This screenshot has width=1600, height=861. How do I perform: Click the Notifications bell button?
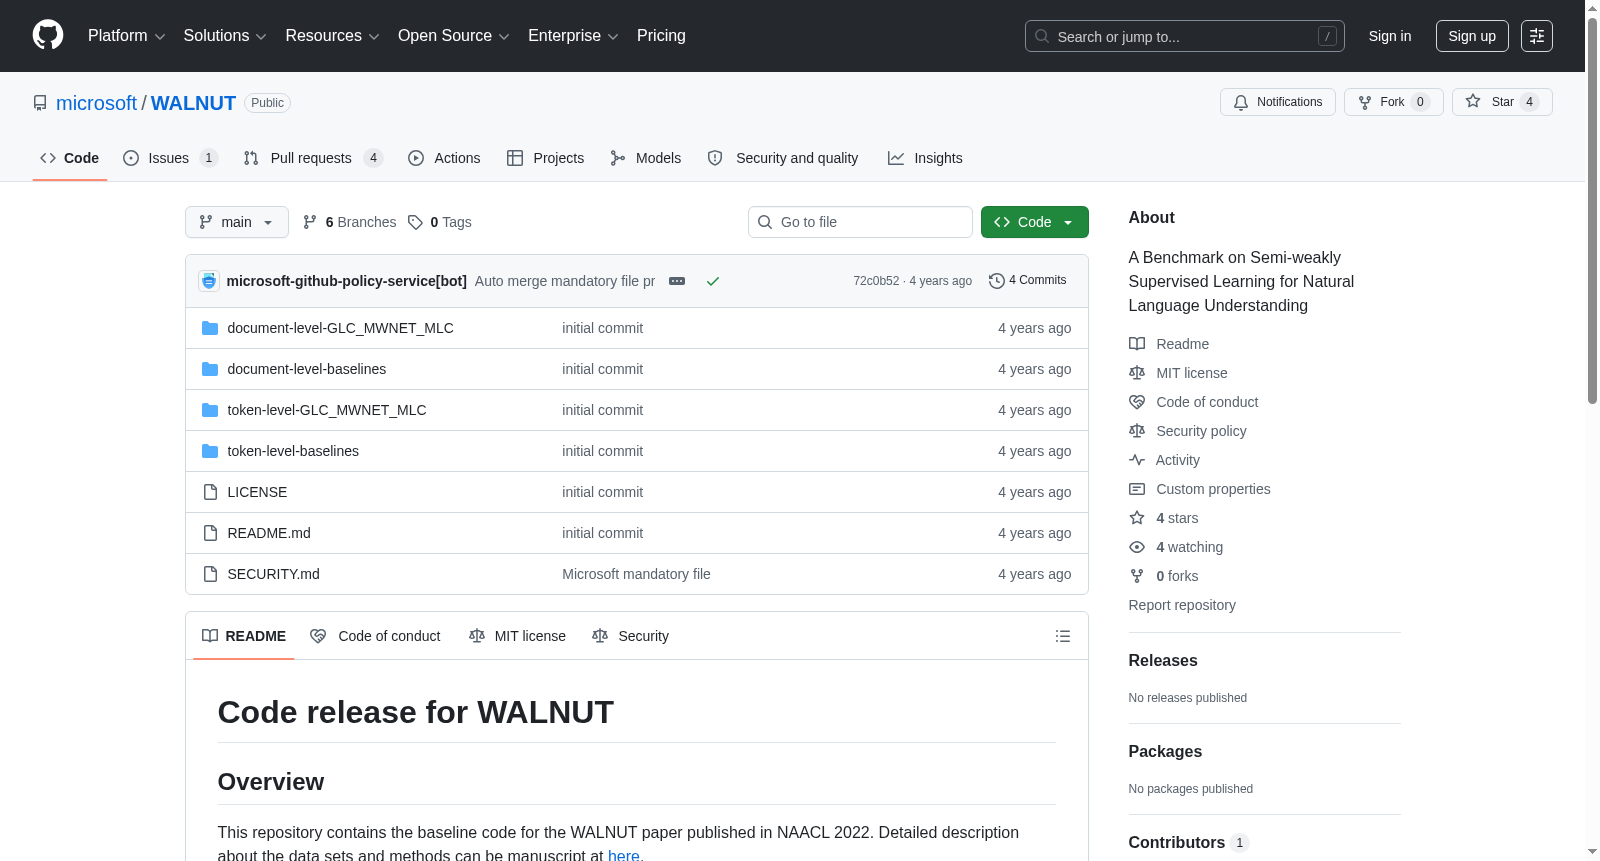click(x=1277, y=102)
